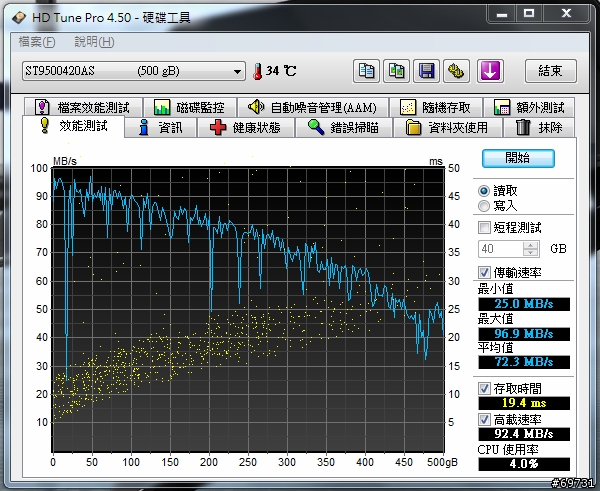This screenshot has height=491, width=600.
Task: Close the HD Tune Pro window
Action: pyautogui.click(x=566, y=14)
